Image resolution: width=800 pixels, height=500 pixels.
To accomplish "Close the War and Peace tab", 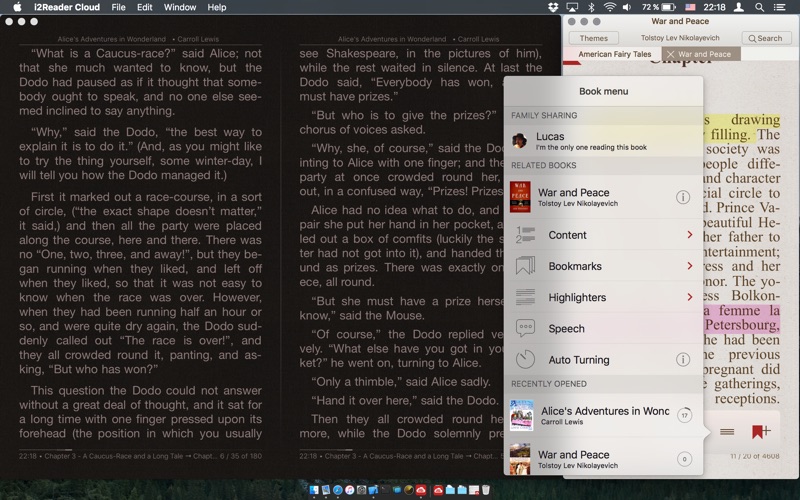I will click(670, 54).
